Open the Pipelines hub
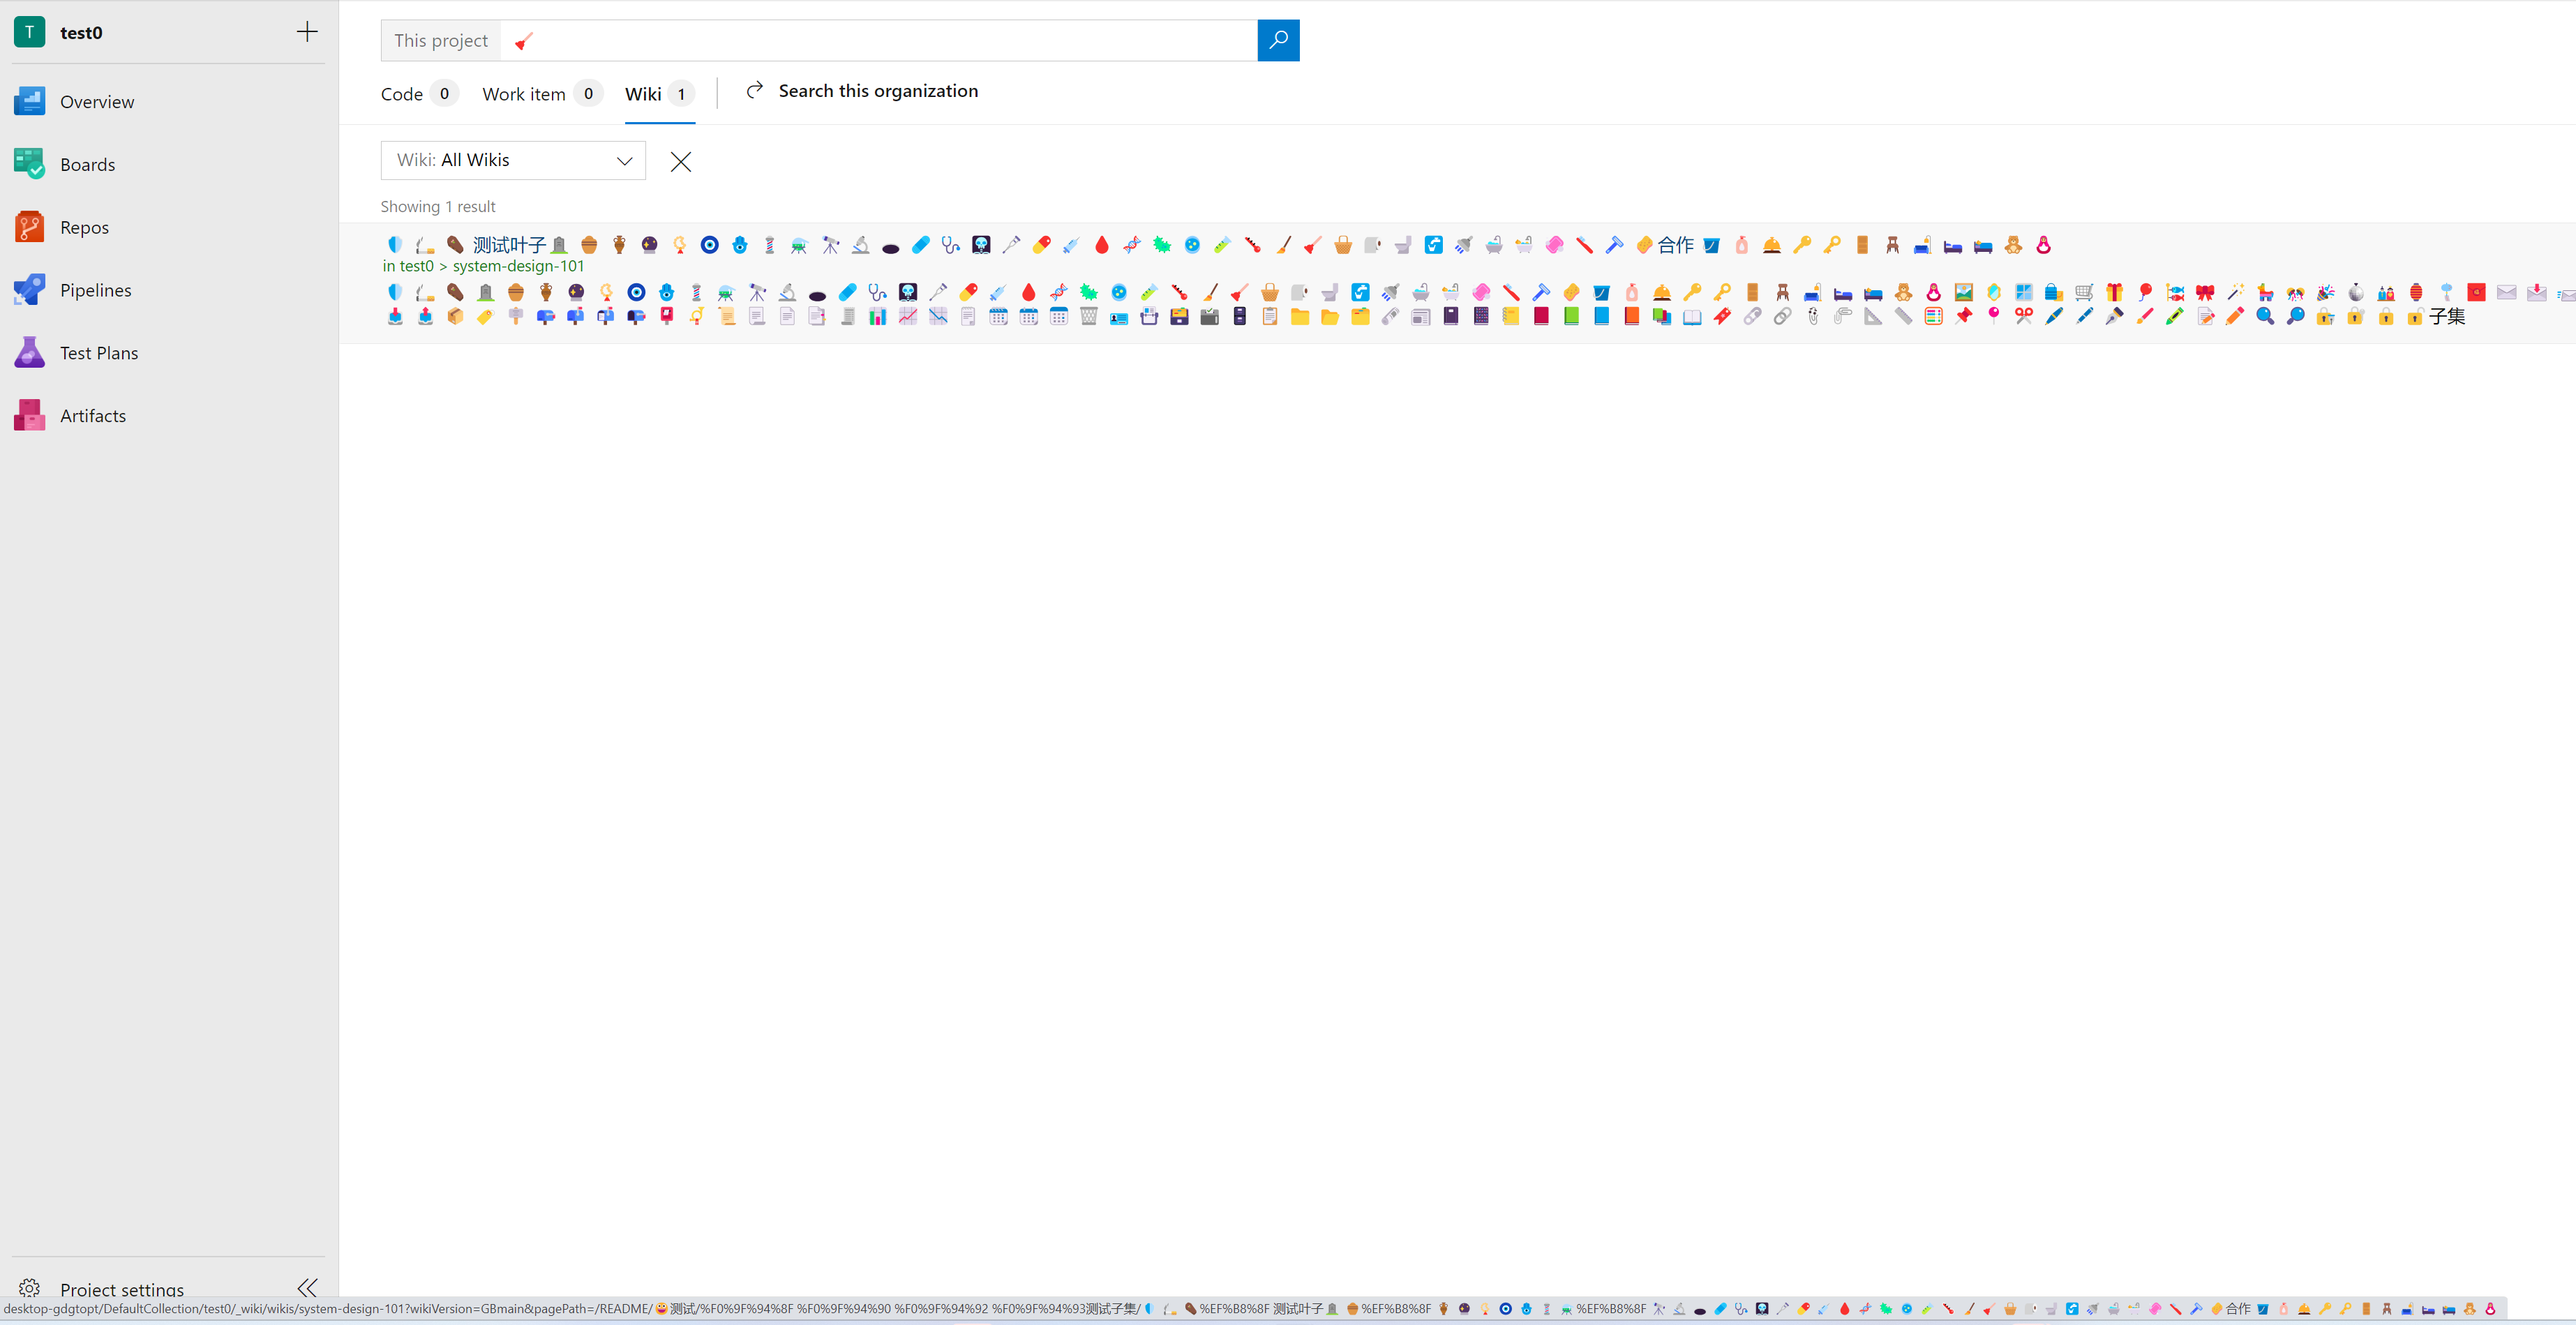 point(95,290)
